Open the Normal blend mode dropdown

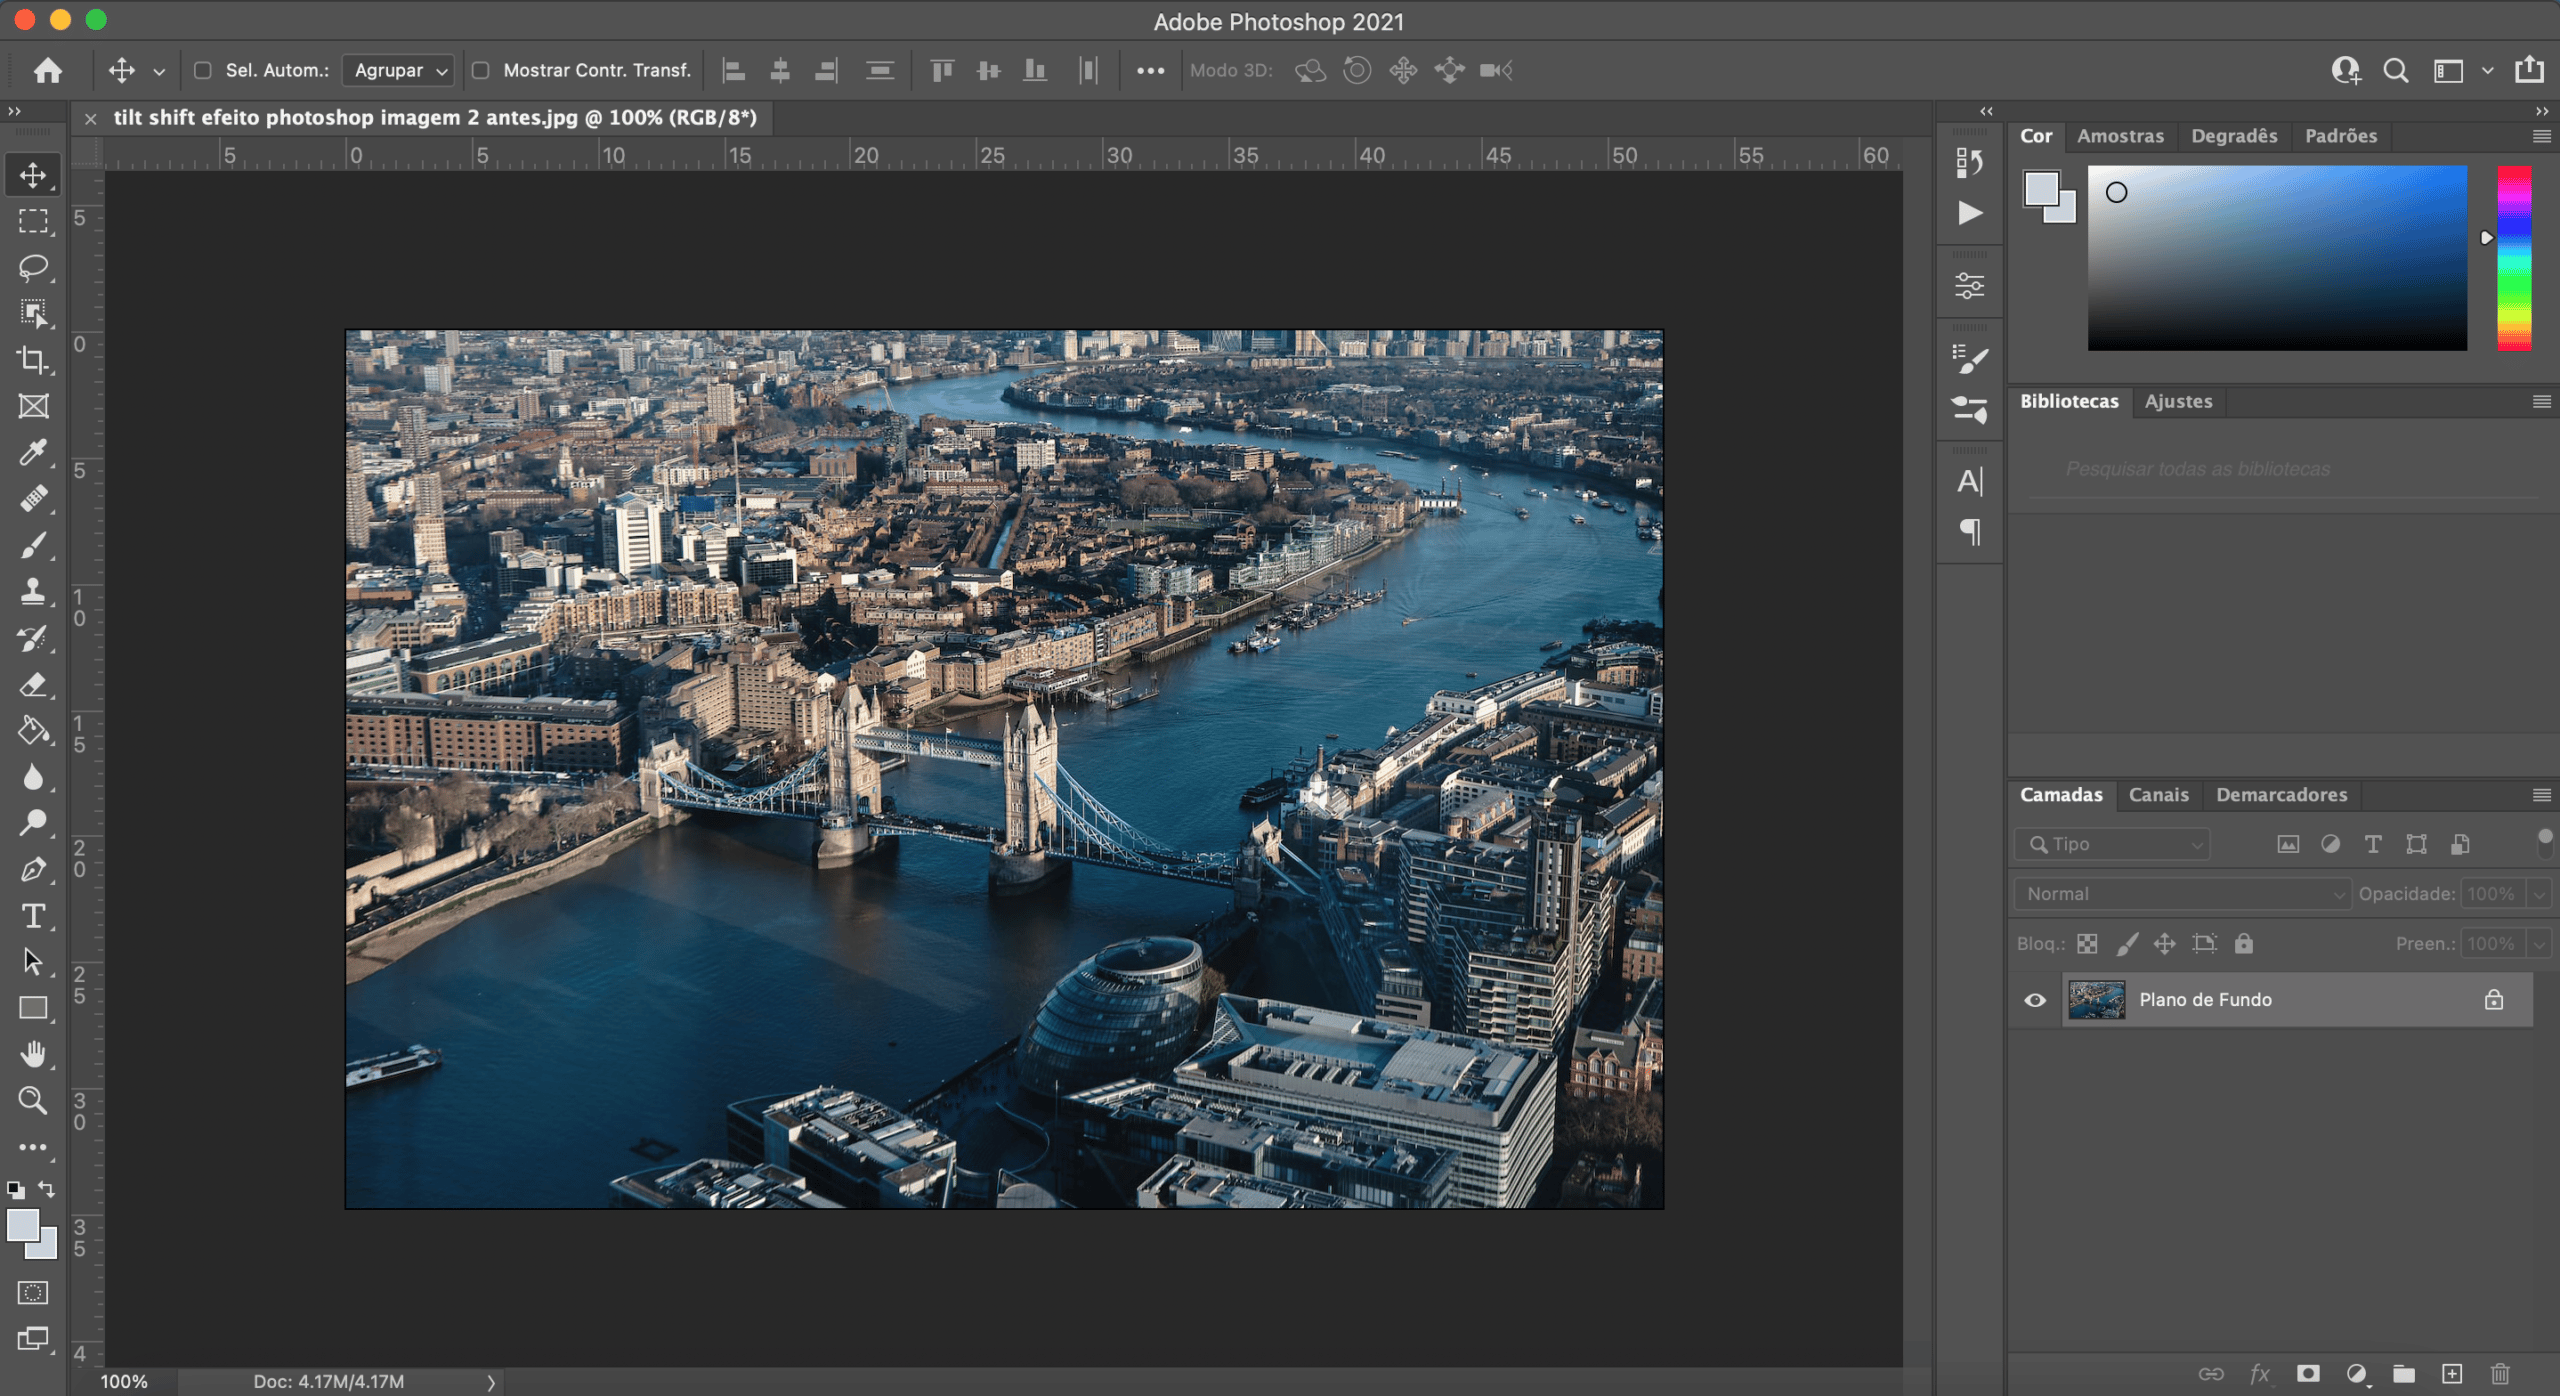point(2182,894)
